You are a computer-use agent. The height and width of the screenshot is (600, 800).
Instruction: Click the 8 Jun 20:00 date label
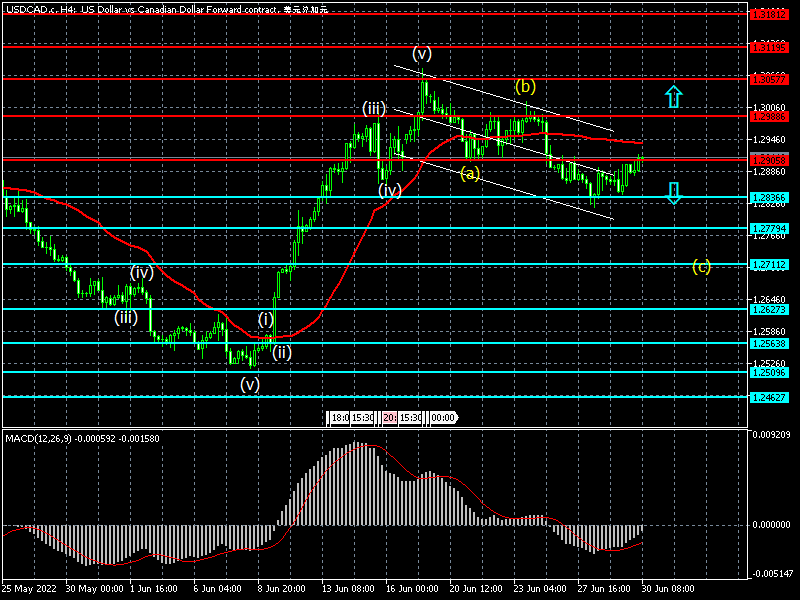pos(282,589)
